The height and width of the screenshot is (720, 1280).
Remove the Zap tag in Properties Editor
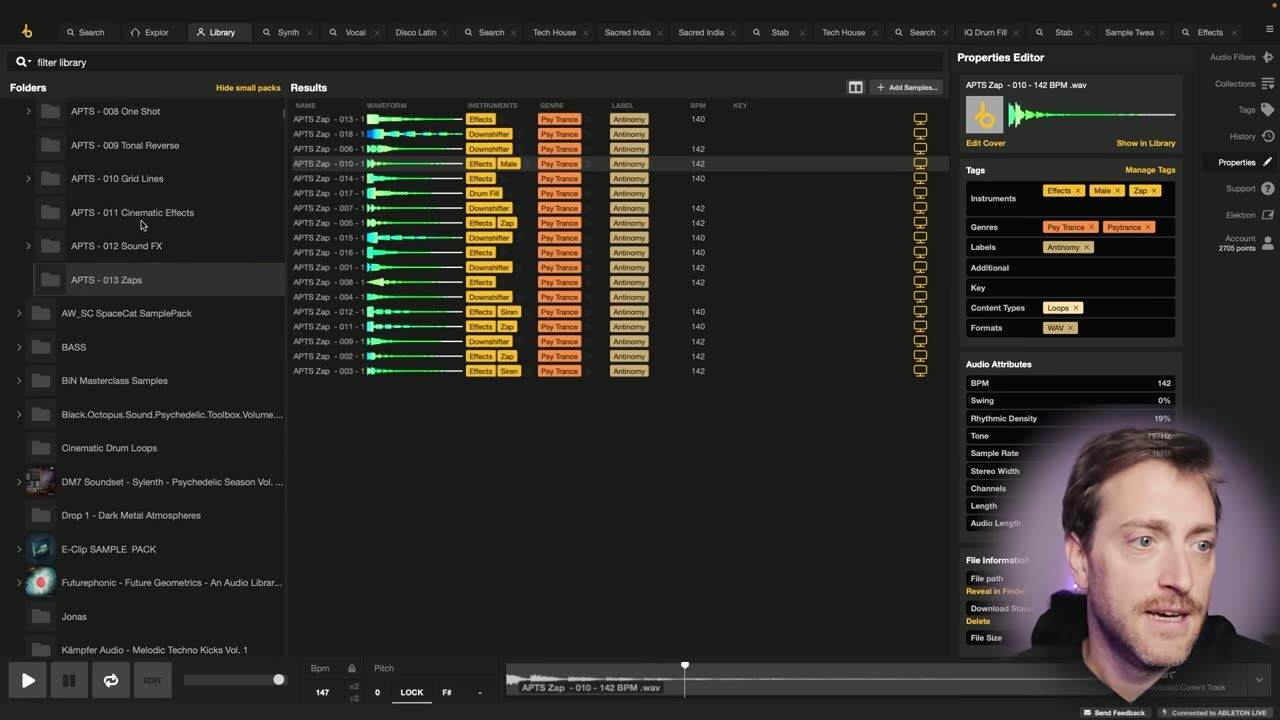(1153, 191)
